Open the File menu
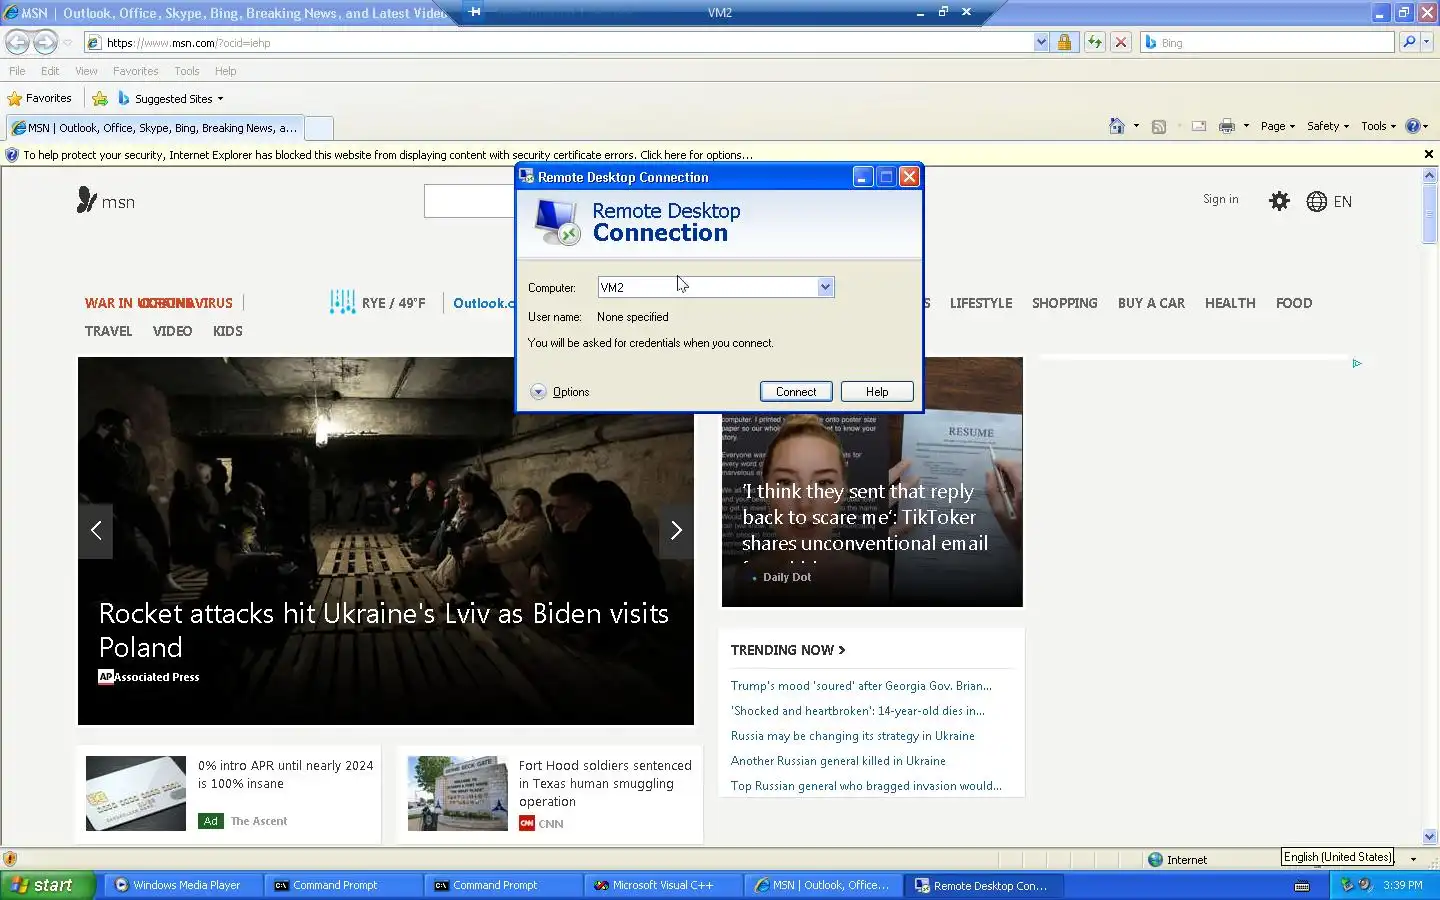The width and height of the screenshot is (1440, 900). 17,71
